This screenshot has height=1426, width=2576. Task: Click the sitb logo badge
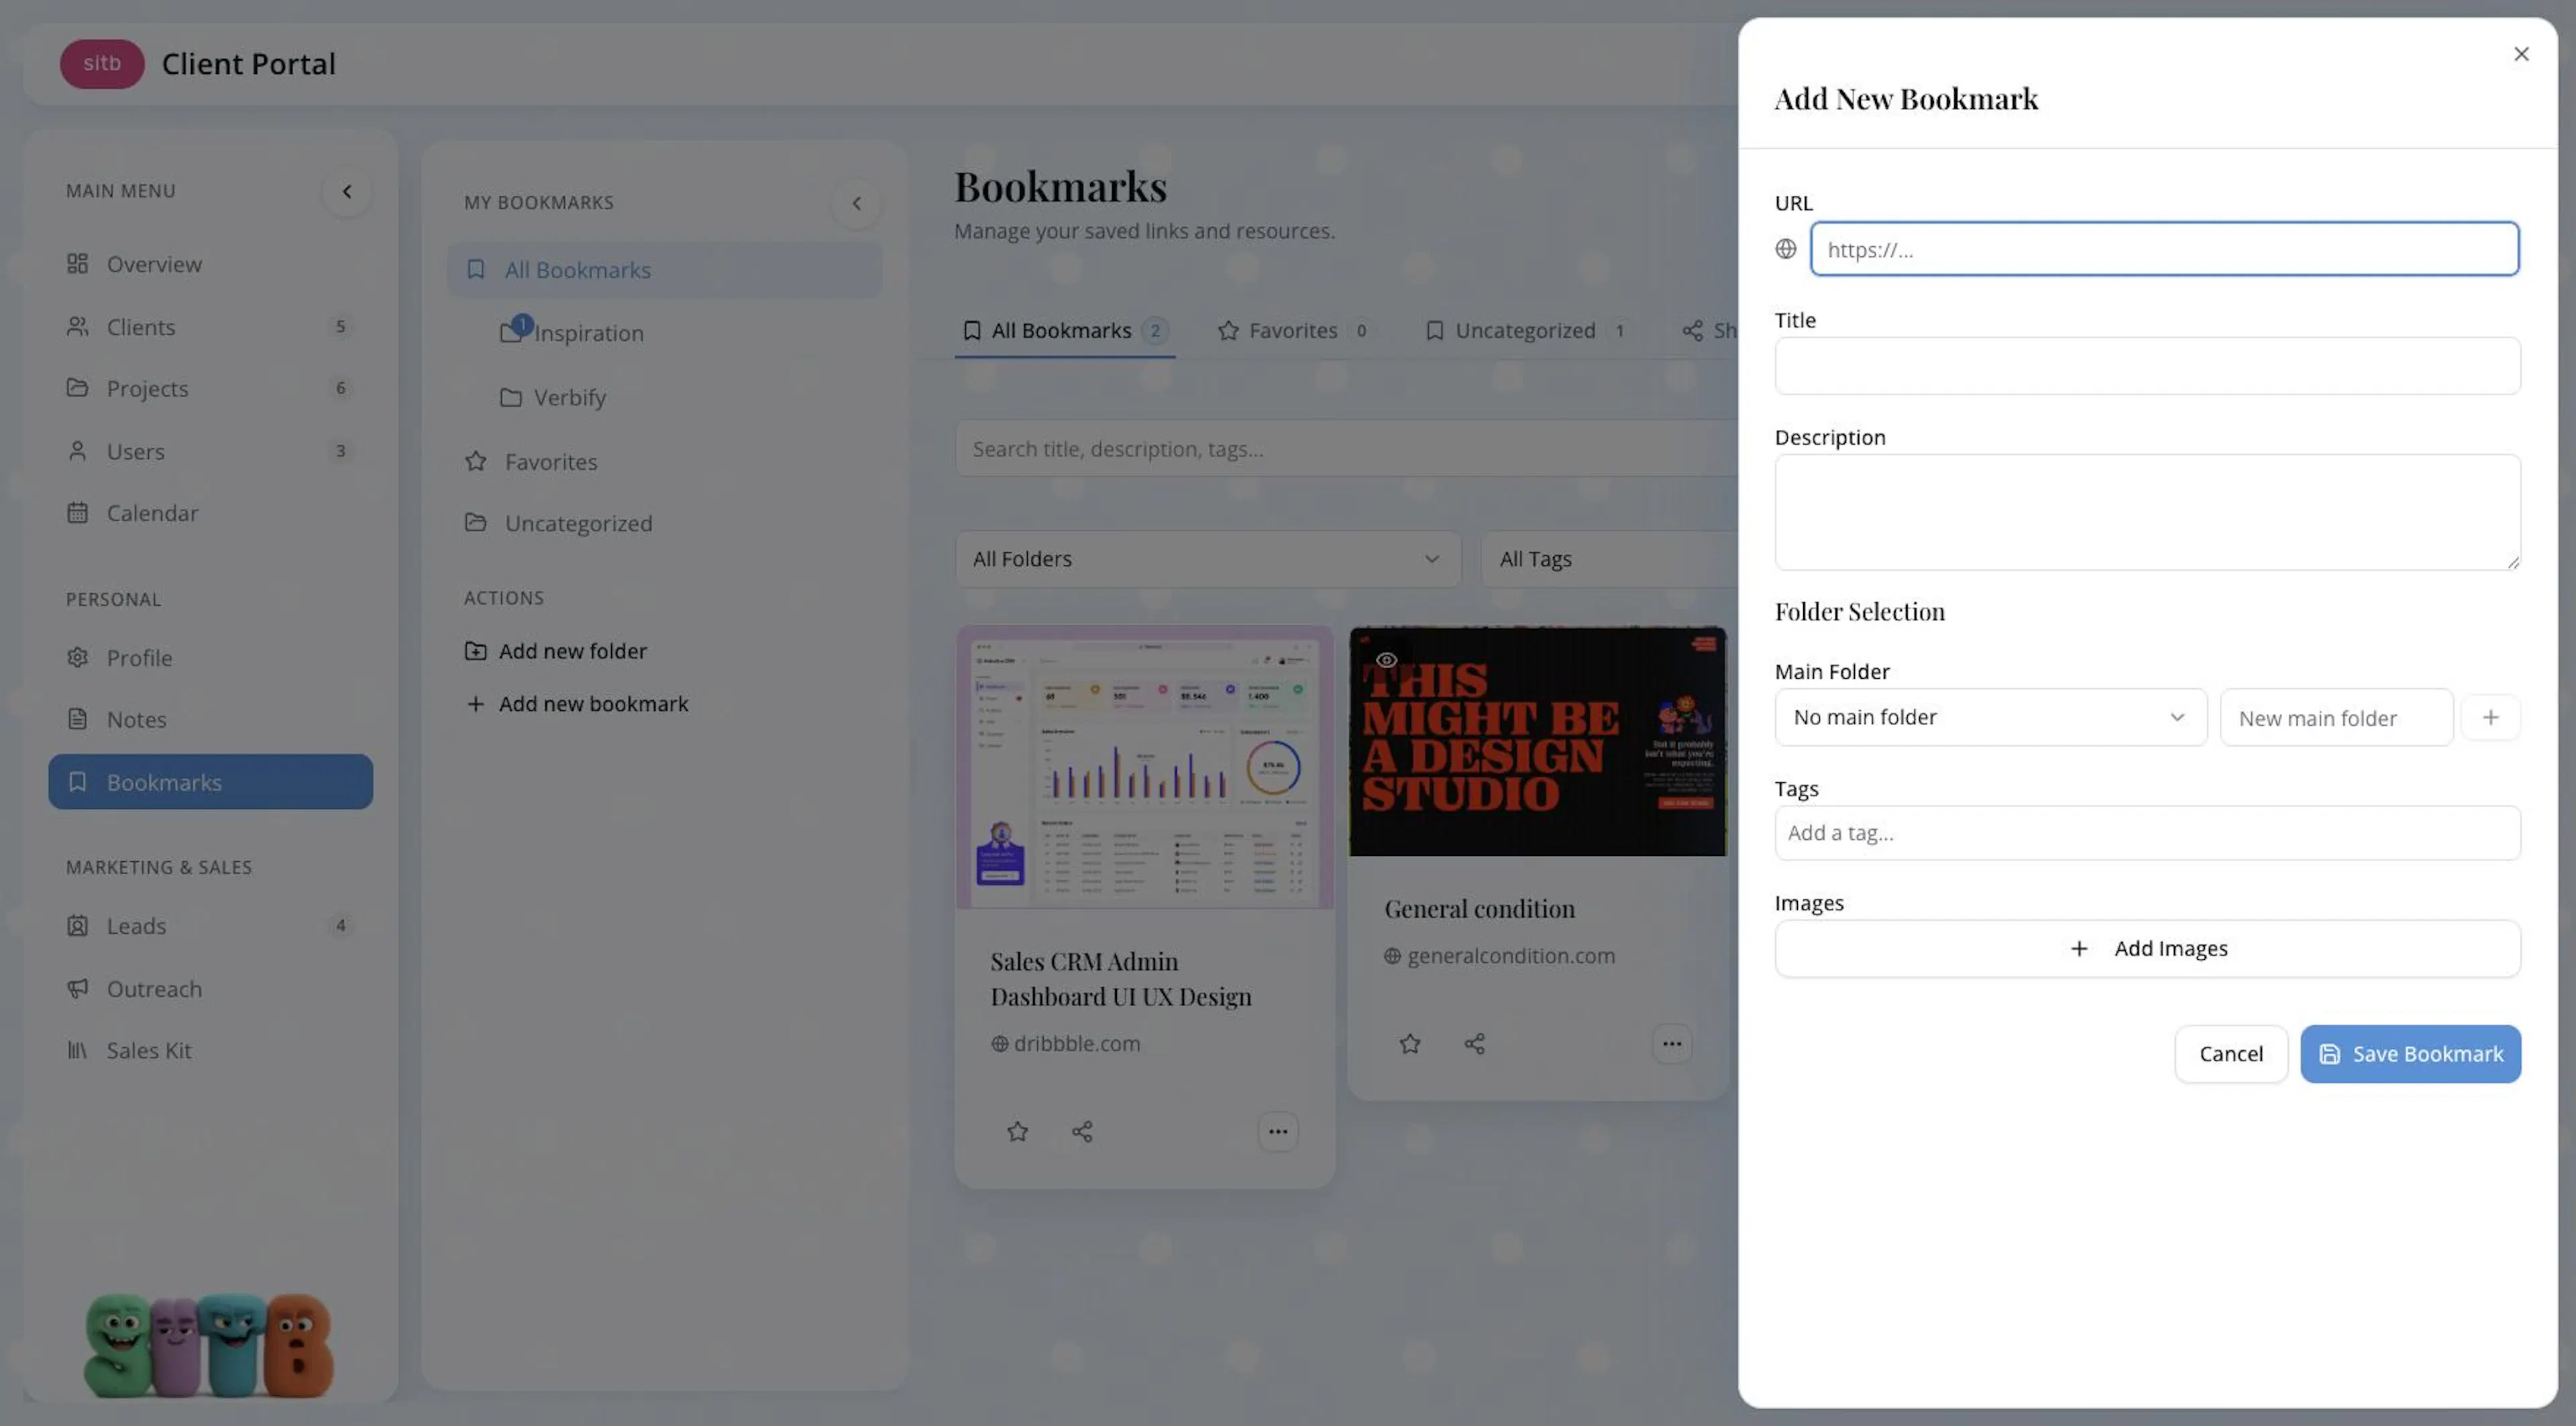(x=102, y=63)
